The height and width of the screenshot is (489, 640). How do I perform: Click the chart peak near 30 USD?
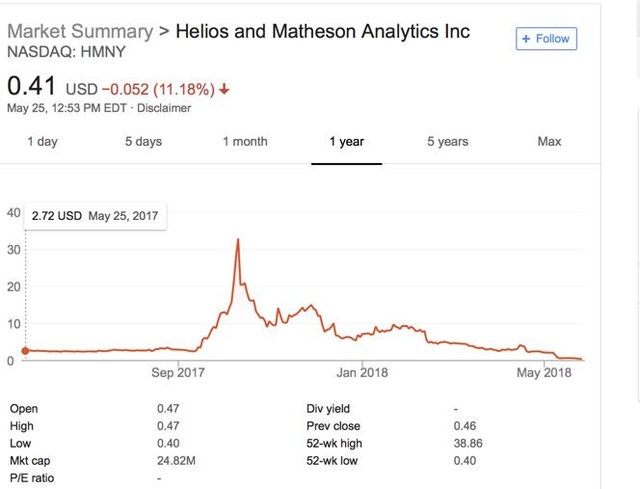237,240
